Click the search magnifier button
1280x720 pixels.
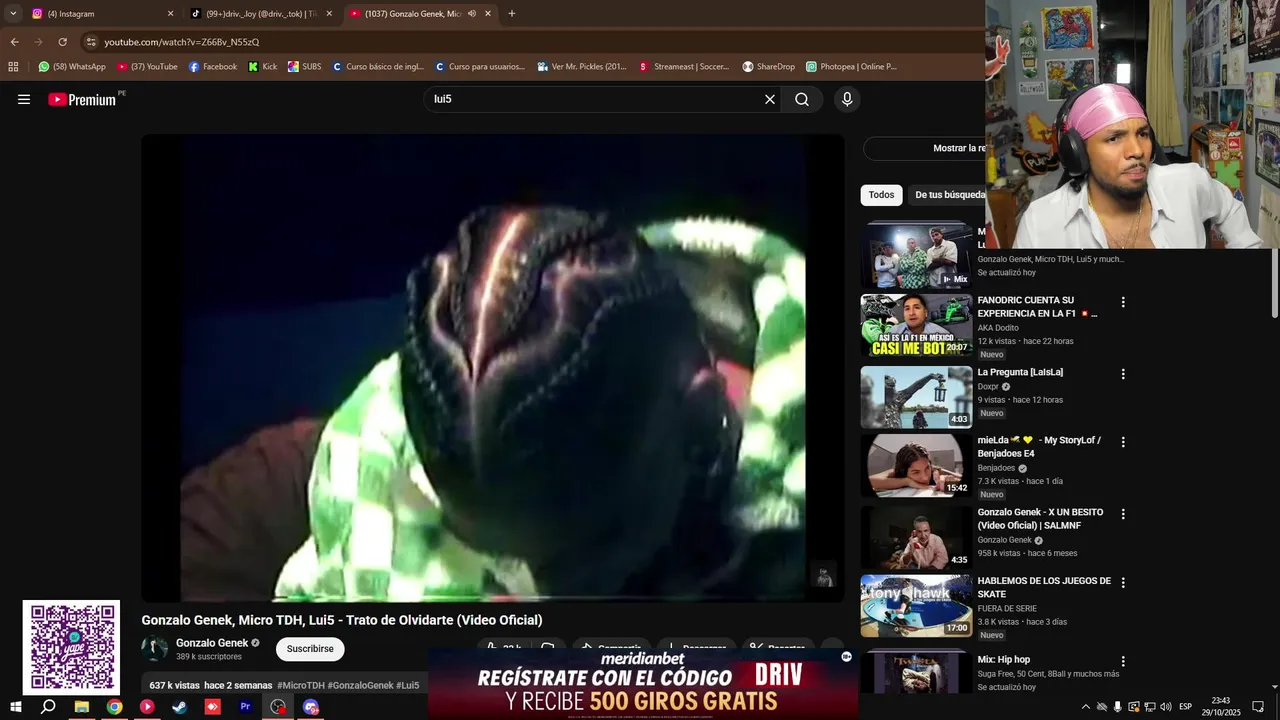(802, 99)
